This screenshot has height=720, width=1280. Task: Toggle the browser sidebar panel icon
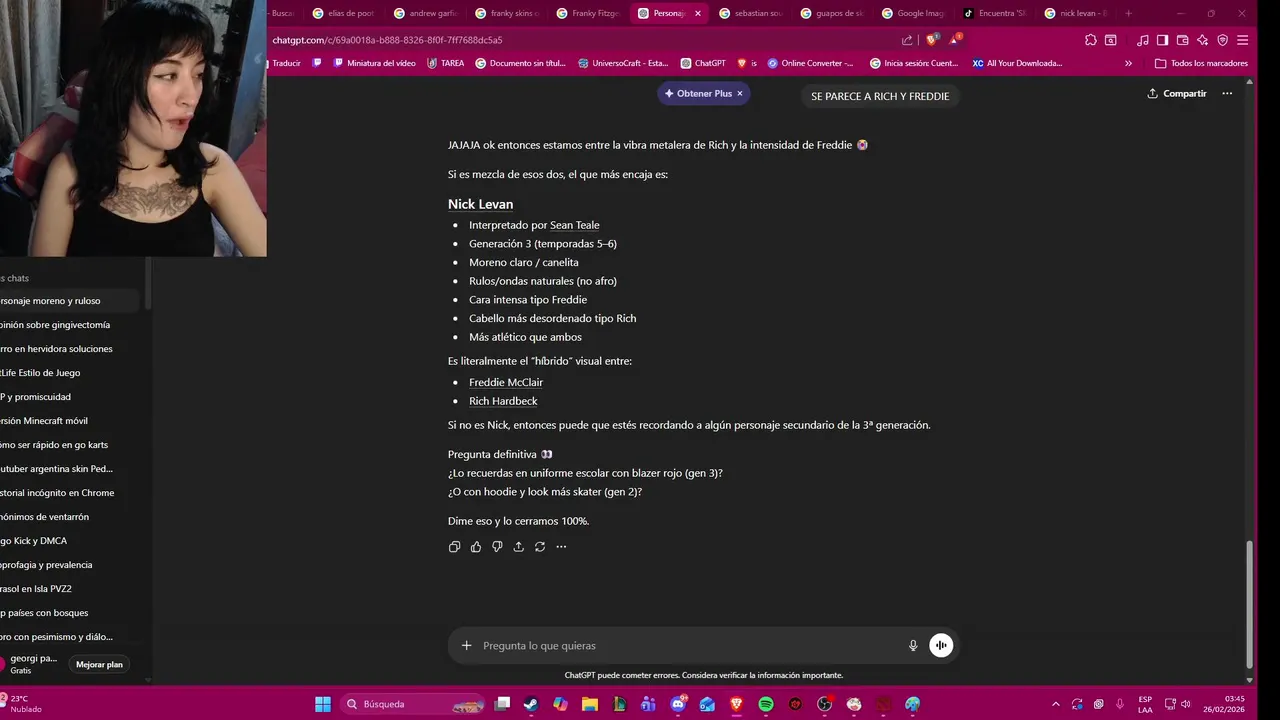coord(1162,40)
